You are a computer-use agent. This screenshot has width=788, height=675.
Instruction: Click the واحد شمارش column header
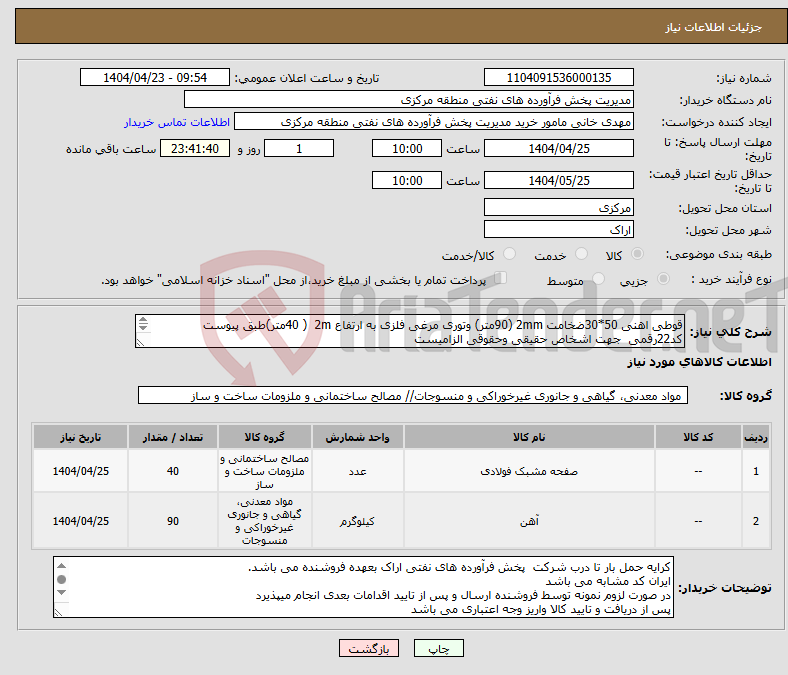357,437
